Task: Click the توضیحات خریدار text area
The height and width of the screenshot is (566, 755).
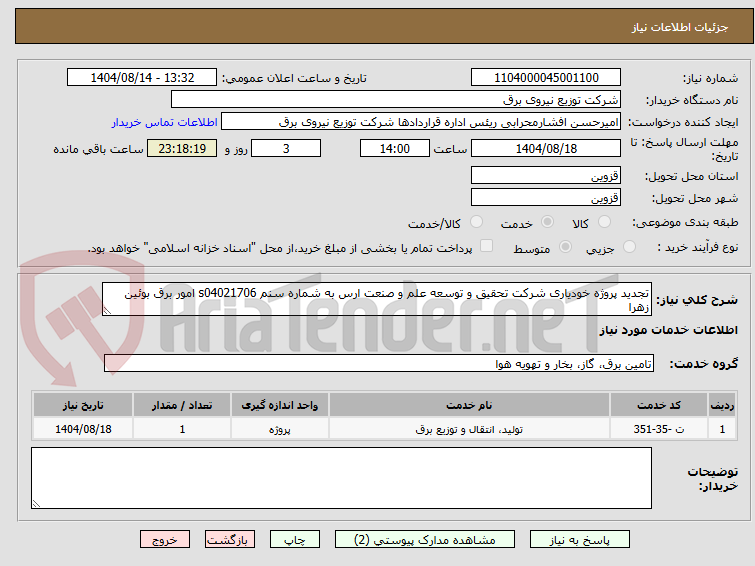Action: [341, 478]
